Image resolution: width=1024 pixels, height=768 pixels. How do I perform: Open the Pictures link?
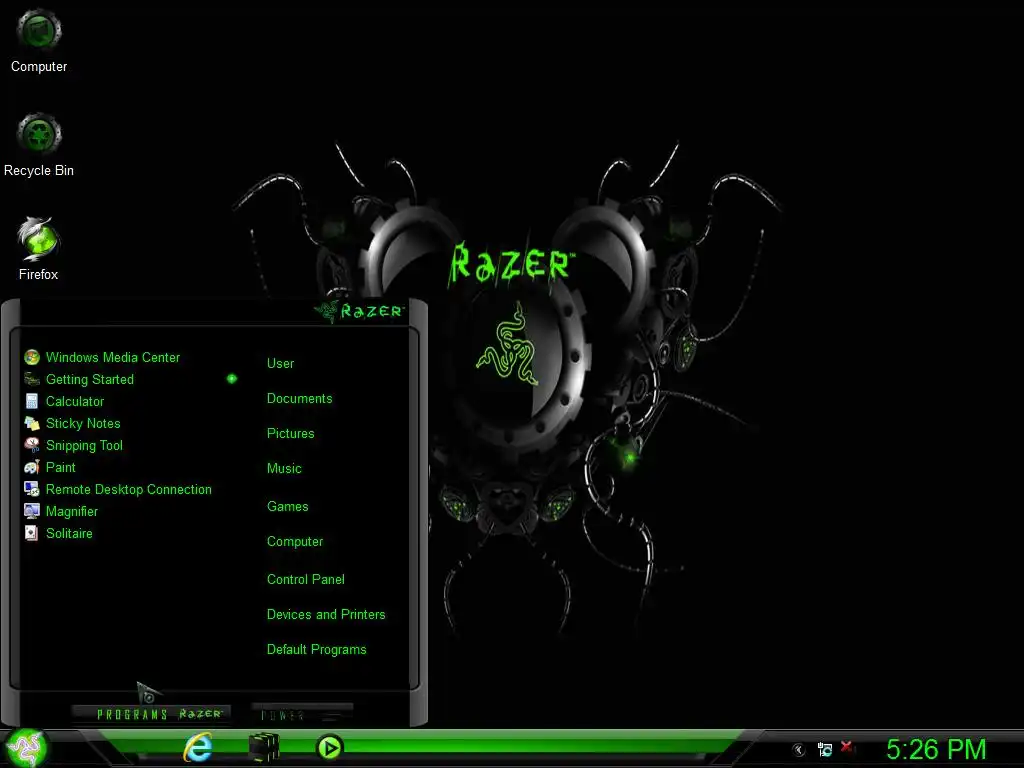(x=291, y=434)
